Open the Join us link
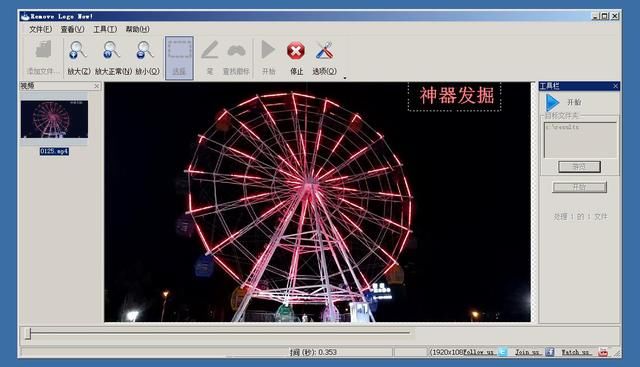Viewport: 640px width, 367px height. coord(527,352)
